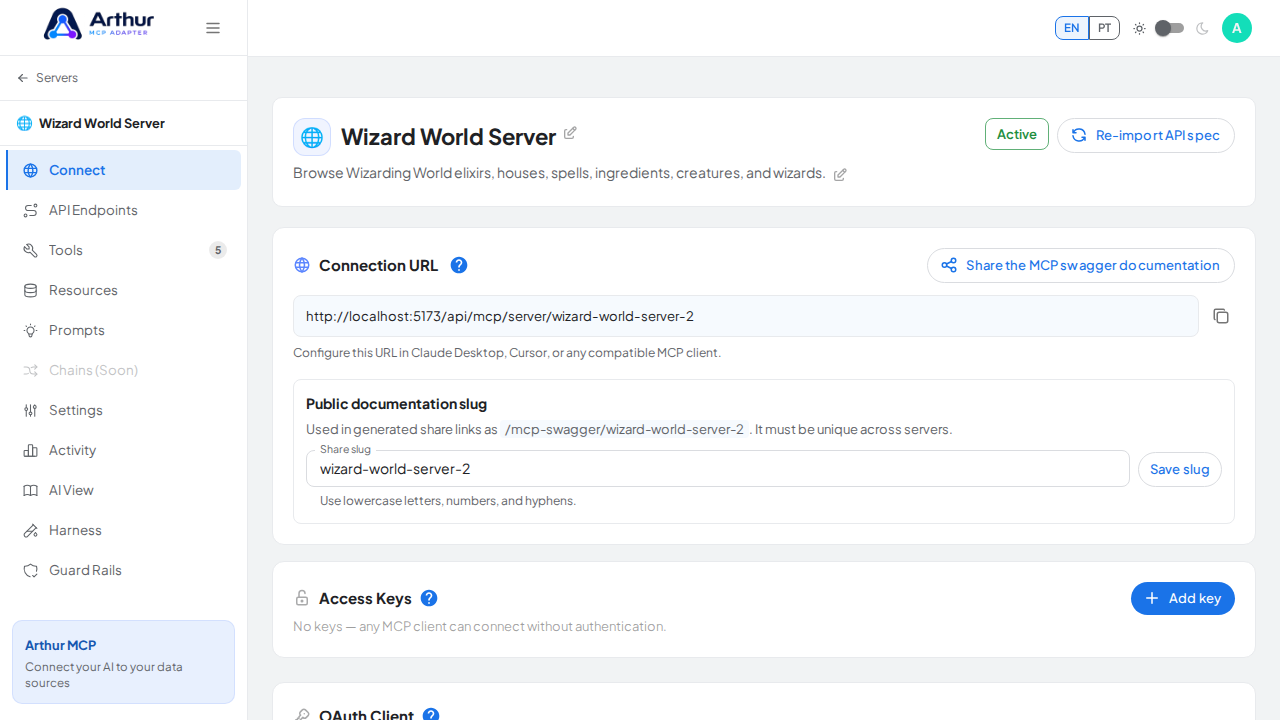Click the disabled Chains (Soon) item
The image size is (1280, 720).
tap(124, 370)
